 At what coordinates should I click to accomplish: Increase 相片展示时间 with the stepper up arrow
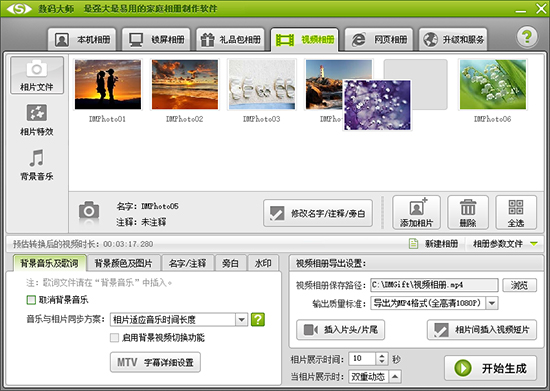[x=382, y=356]
